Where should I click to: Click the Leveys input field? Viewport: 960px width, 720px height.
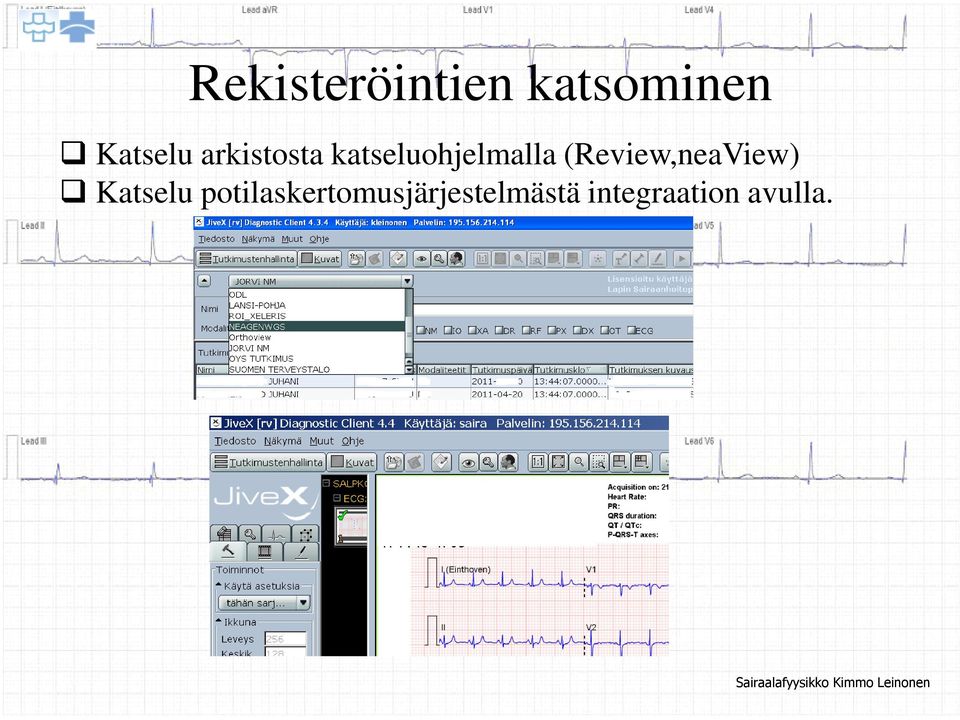[x=285, y=639]
